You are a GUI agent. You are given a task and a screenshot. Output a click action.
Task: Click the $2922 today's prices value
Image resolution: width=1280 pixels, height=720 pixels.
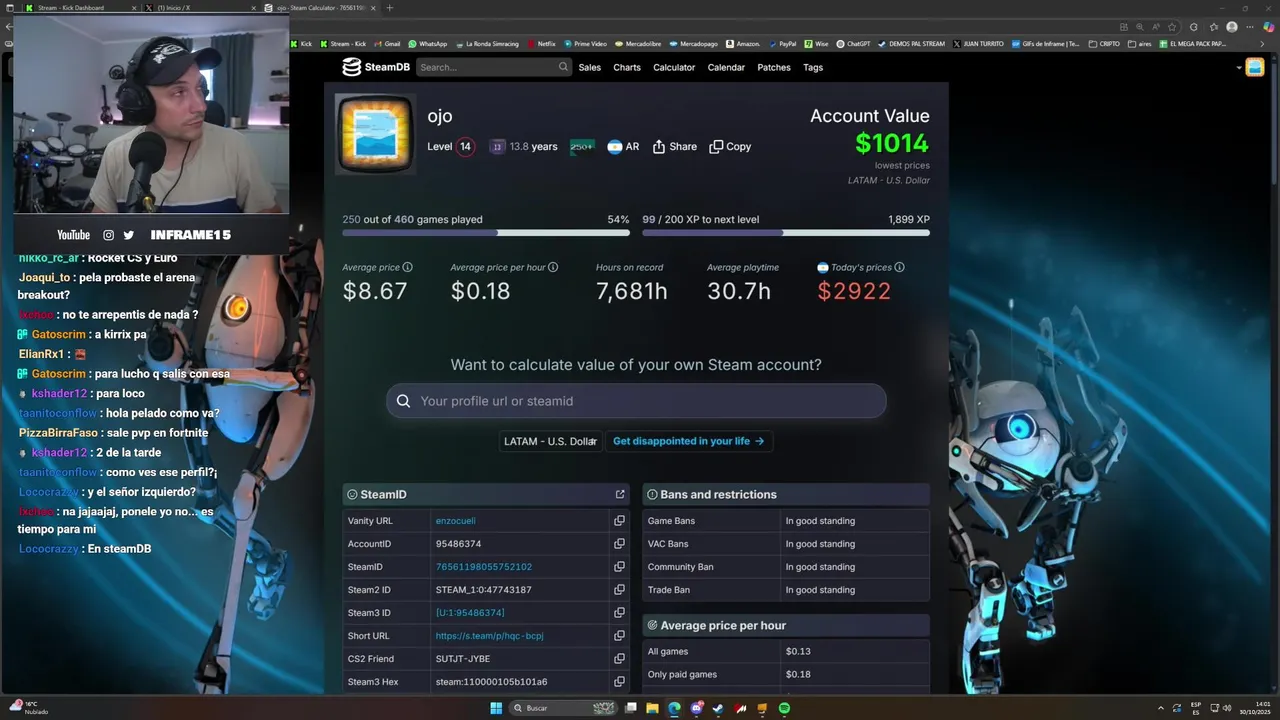pyautogui.click(x=854, y=291)
